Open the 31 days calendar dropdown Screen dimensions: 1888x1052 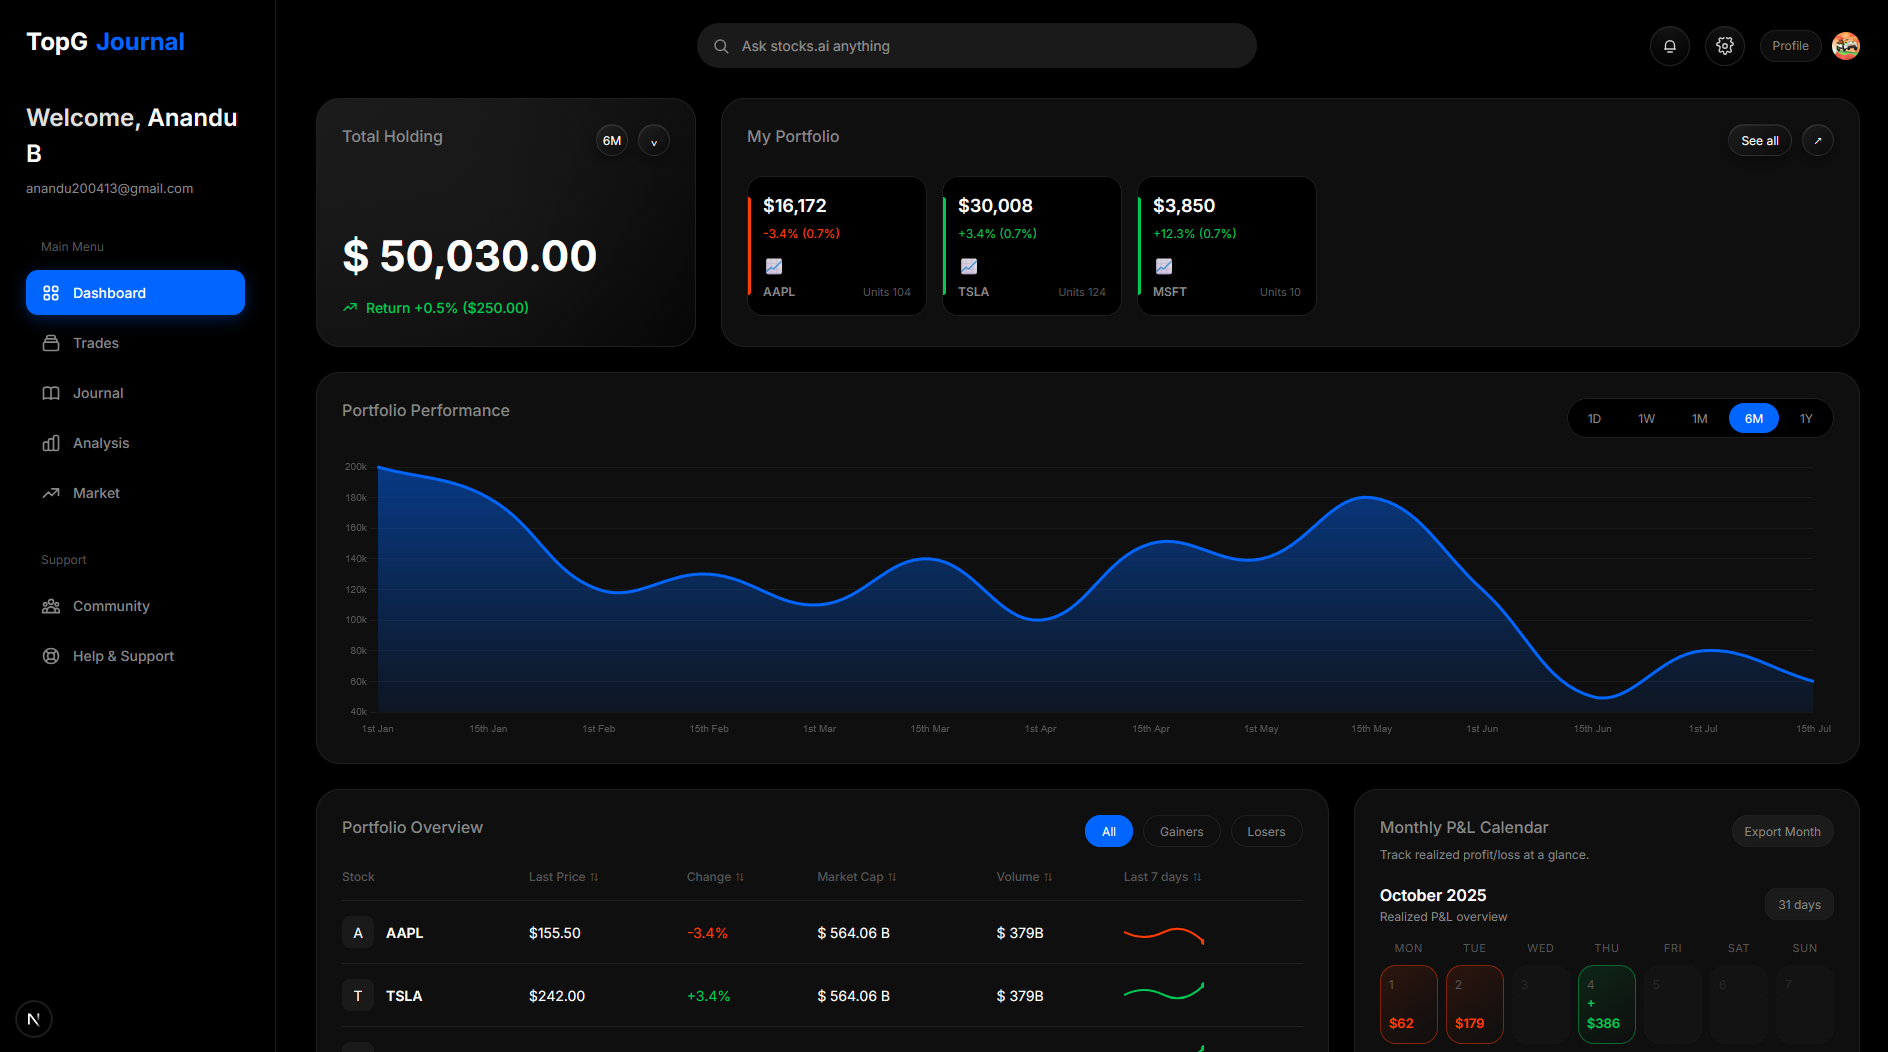(x=1798, y=904)
